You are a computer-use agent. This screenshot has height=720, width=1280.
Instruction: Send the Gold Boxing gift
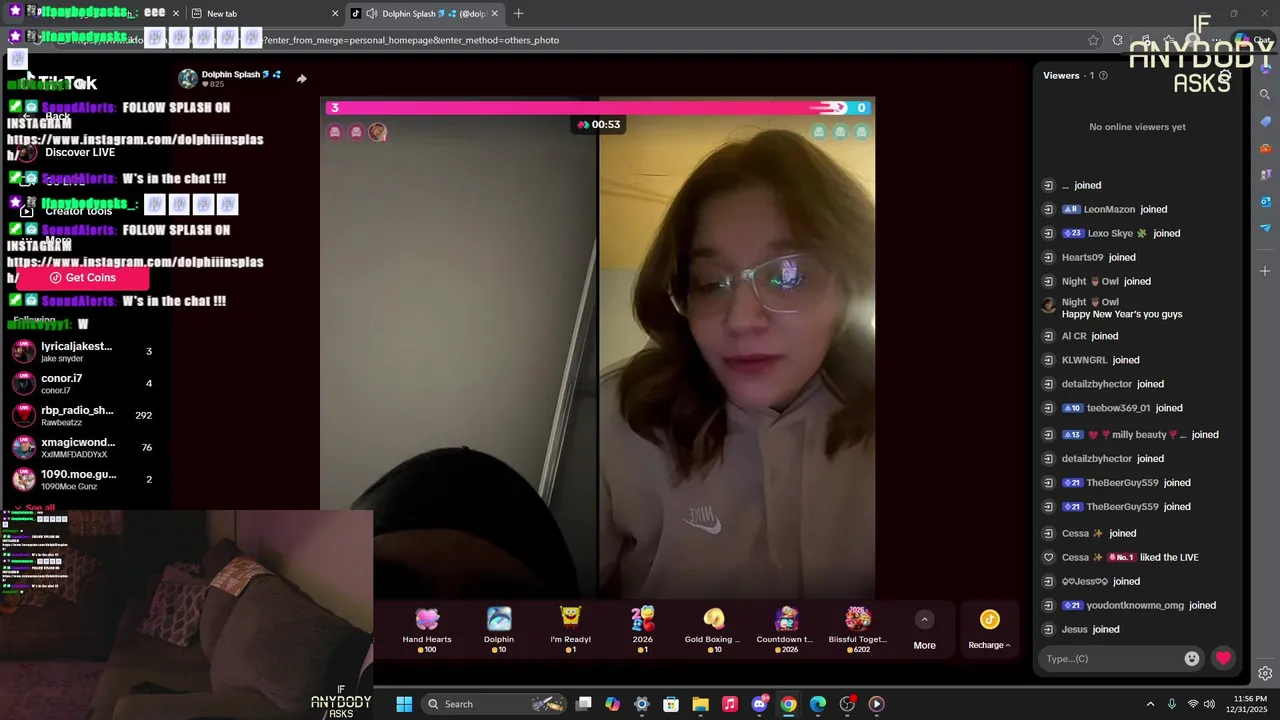713,630
